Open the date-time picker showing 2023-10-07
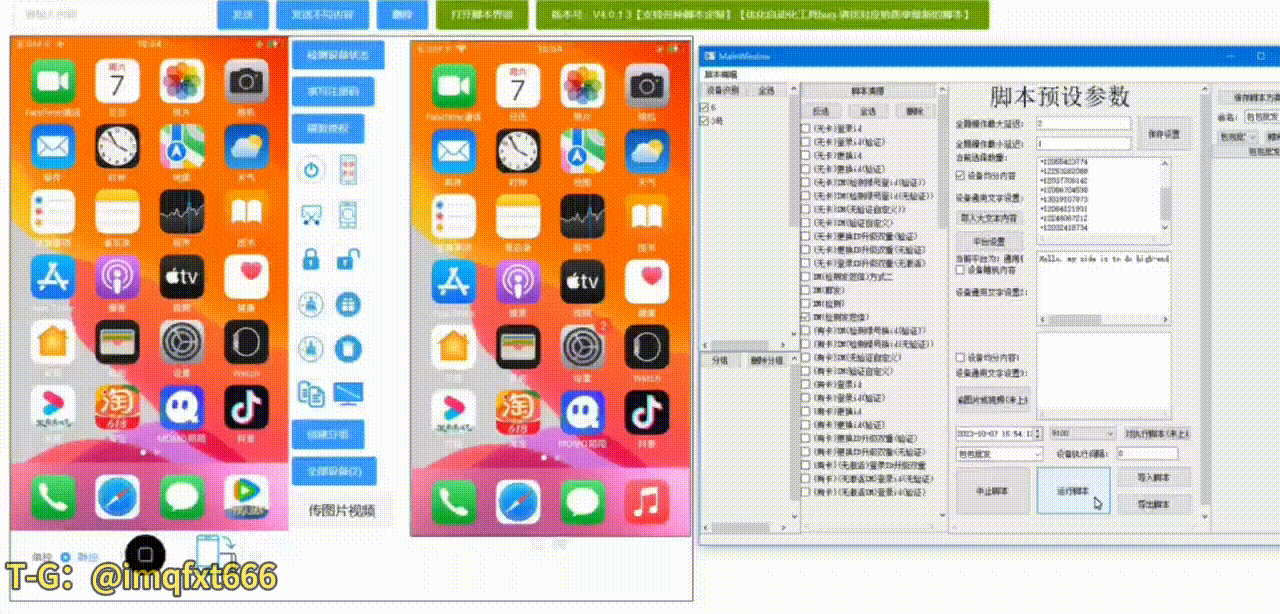Screen dimensions: 1280x614 (999, 434)
